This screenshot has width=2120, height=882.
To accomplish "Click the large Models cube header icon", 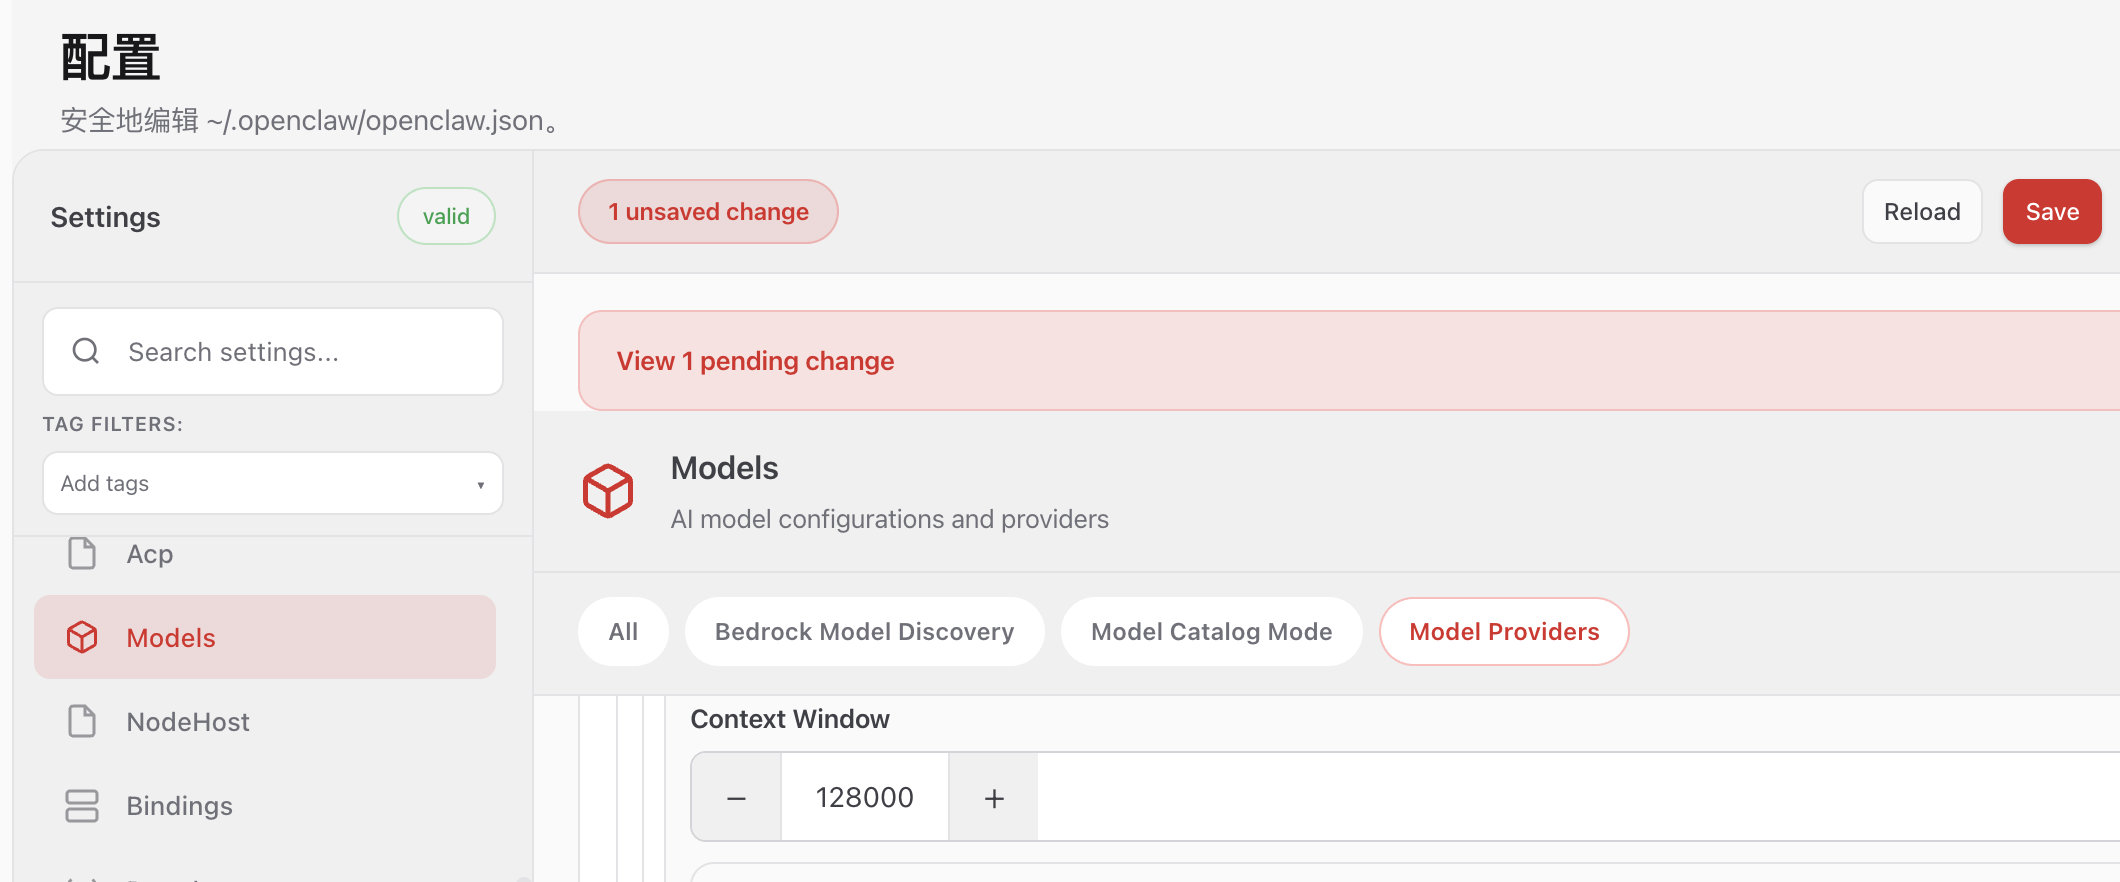I will pyautogui.click(x=608, y=490).
